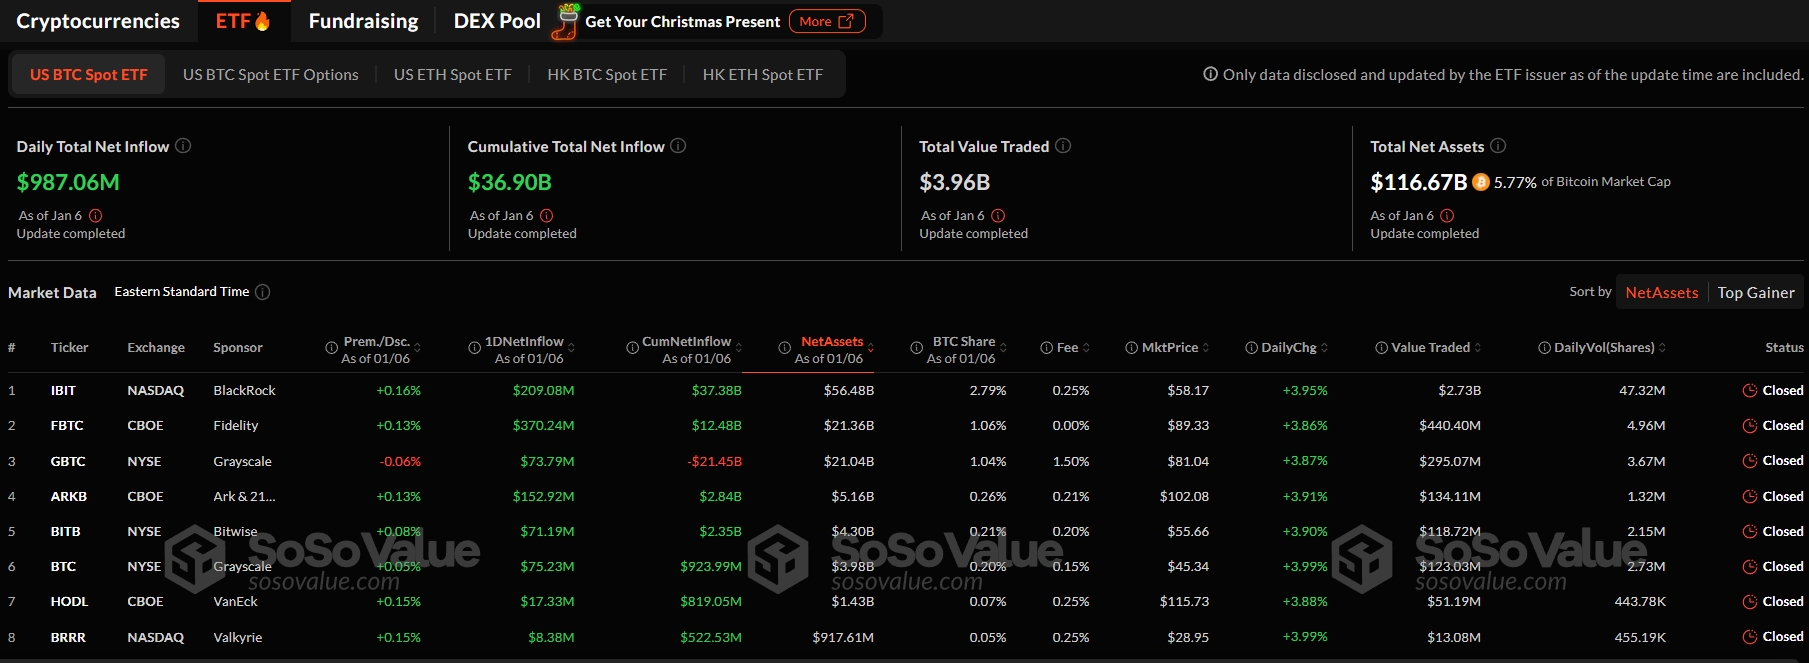
Task: Toggle sort arrows on CumNetInflow column
Action: tap(738, 348)
